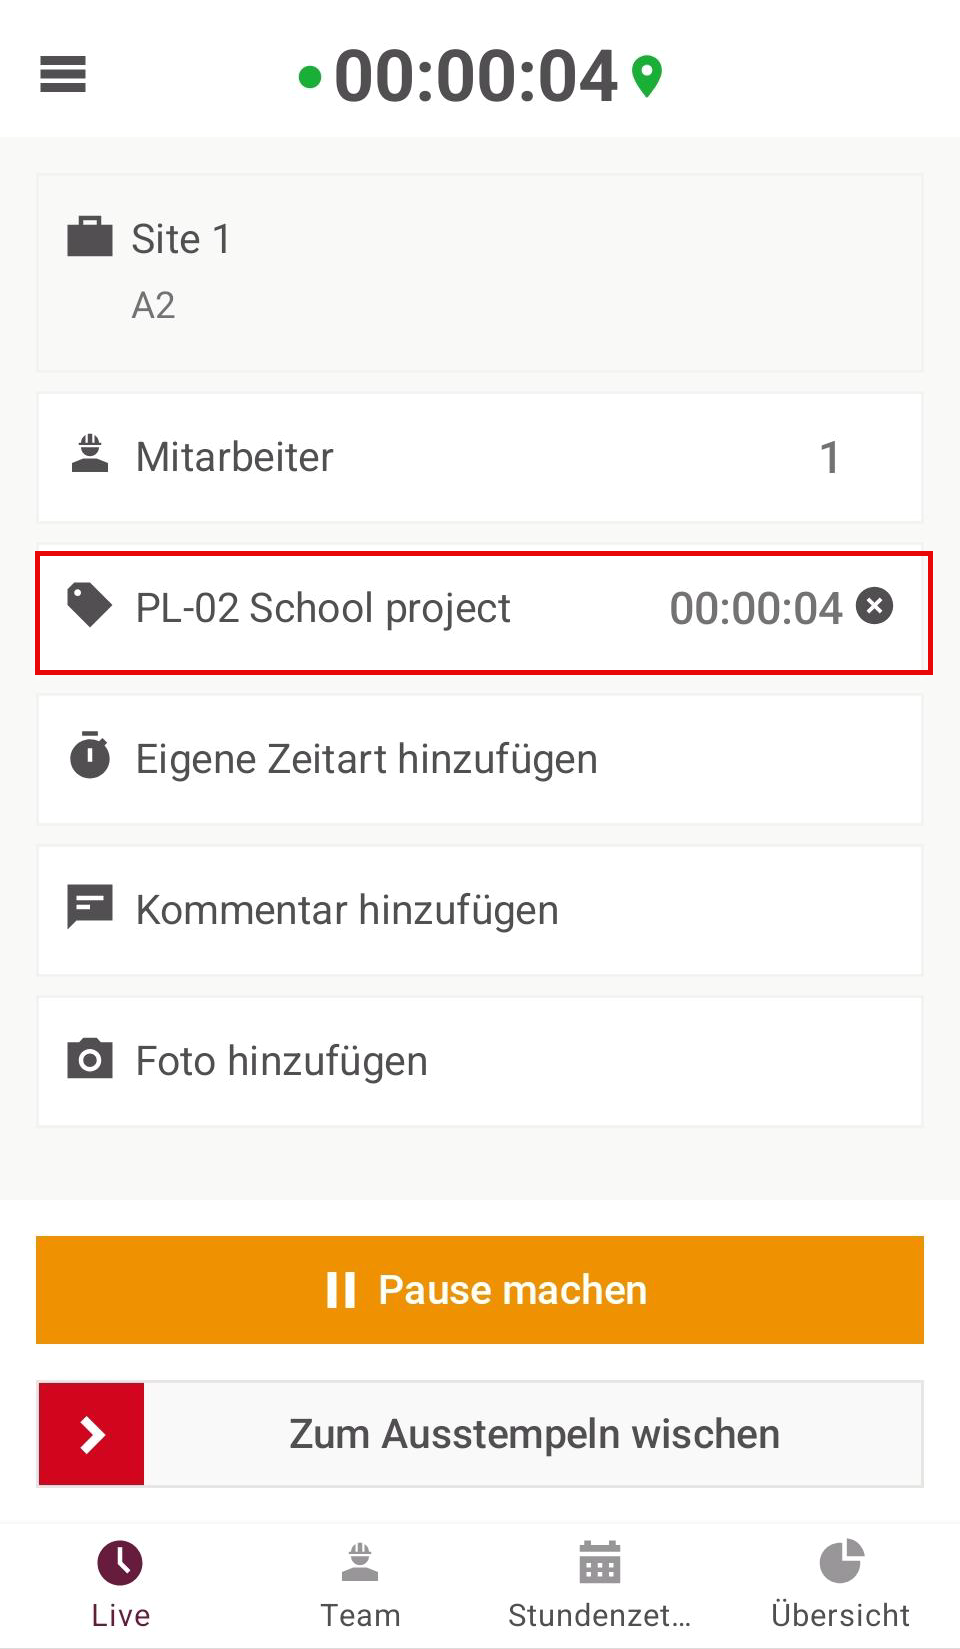
Task: Tap the green GPS location pin
Action: click(x=647, y=76)
